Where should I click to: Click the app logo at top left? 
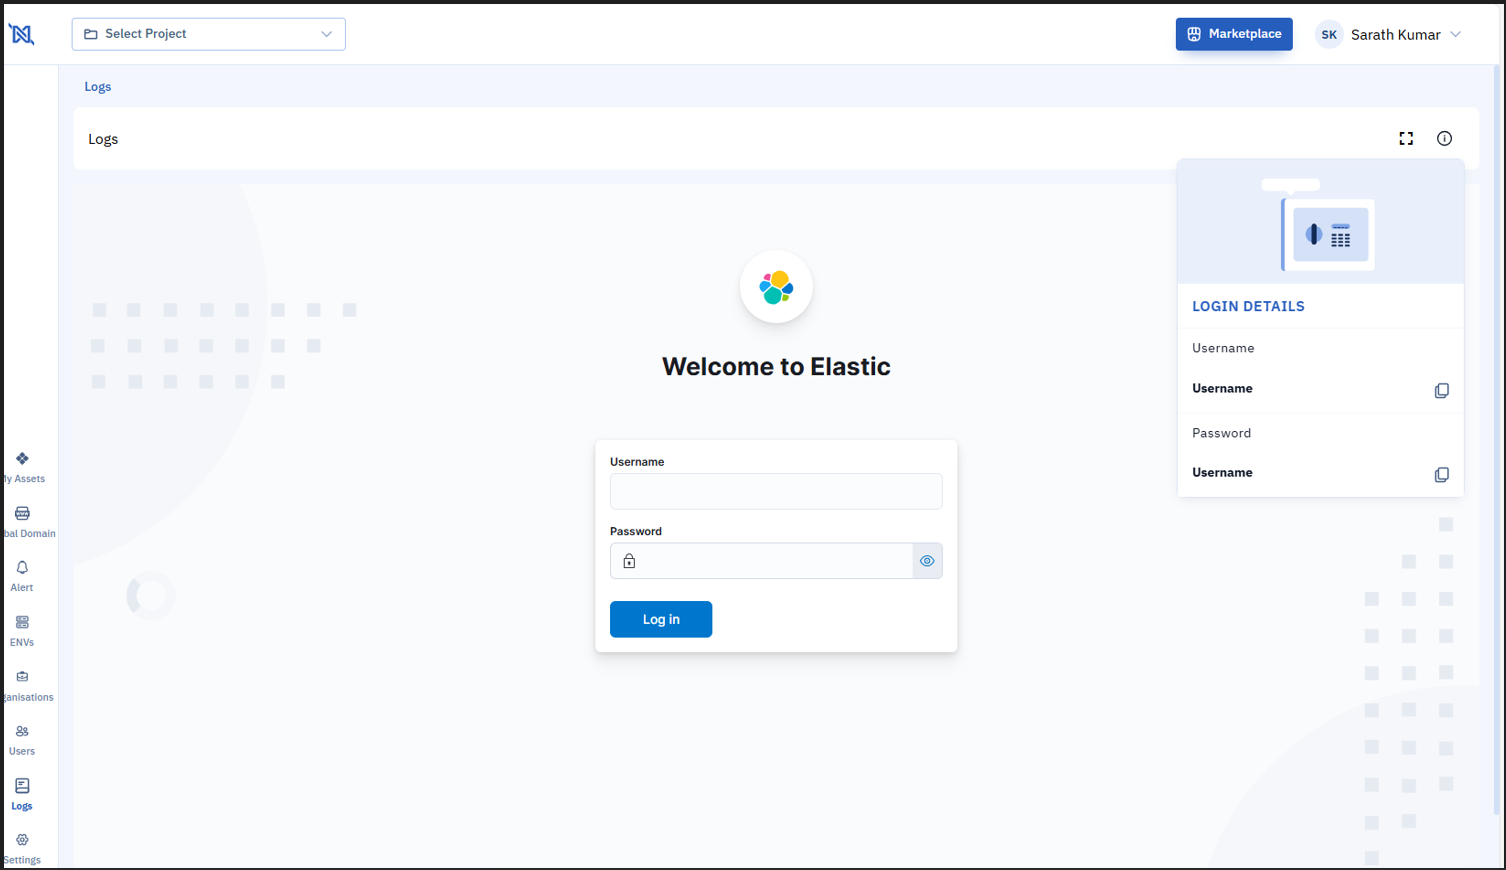22,34
